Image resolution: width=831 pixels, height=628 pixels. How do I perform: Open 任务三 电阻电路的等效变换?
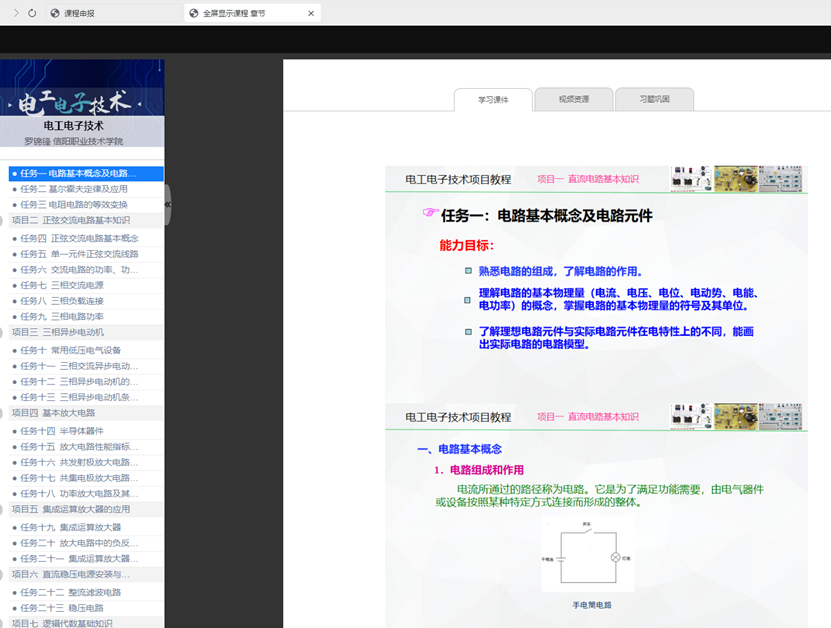[74, 204]
